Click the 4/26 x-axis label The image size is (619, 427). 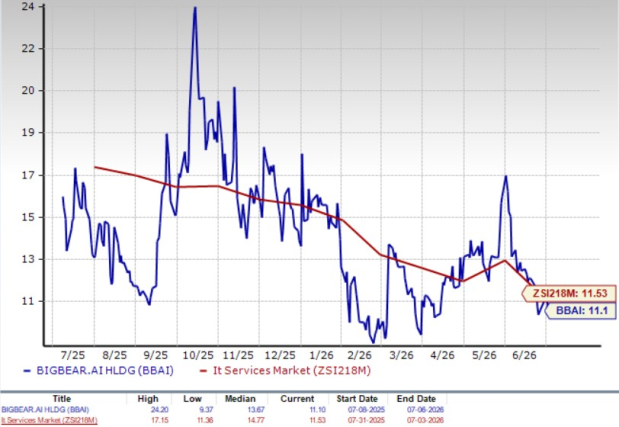point(443,355)
